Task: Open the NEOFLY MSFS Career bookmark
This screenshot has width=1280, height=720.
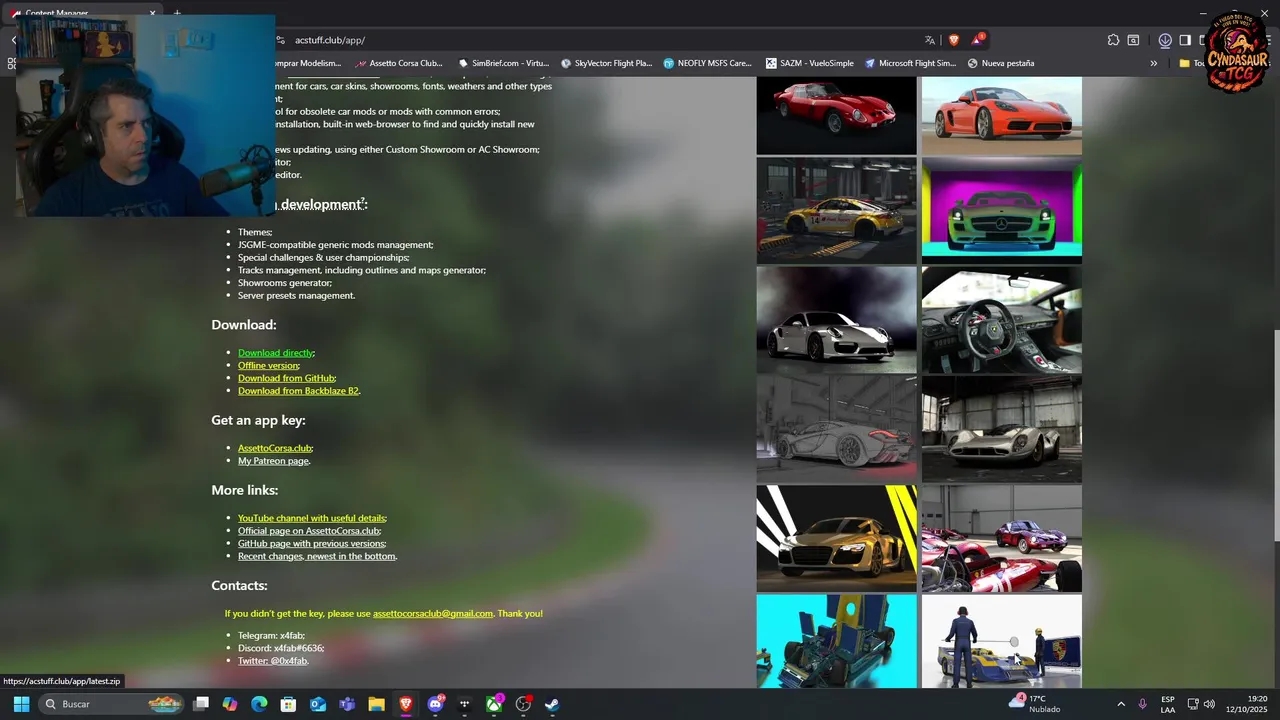Action: [x=707, y=63]
